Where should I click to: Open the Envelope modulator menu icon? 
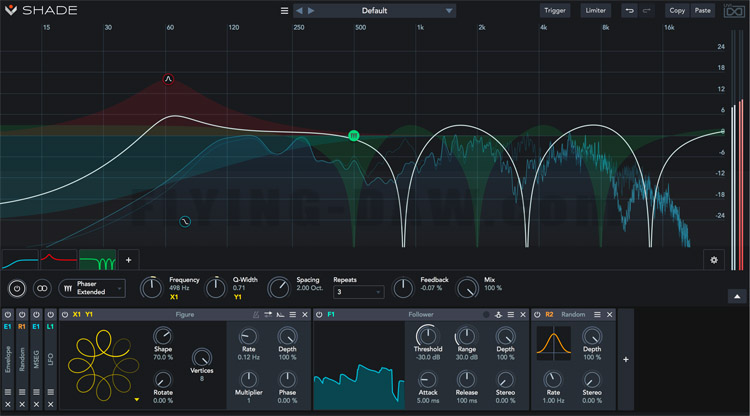(8, 392)
